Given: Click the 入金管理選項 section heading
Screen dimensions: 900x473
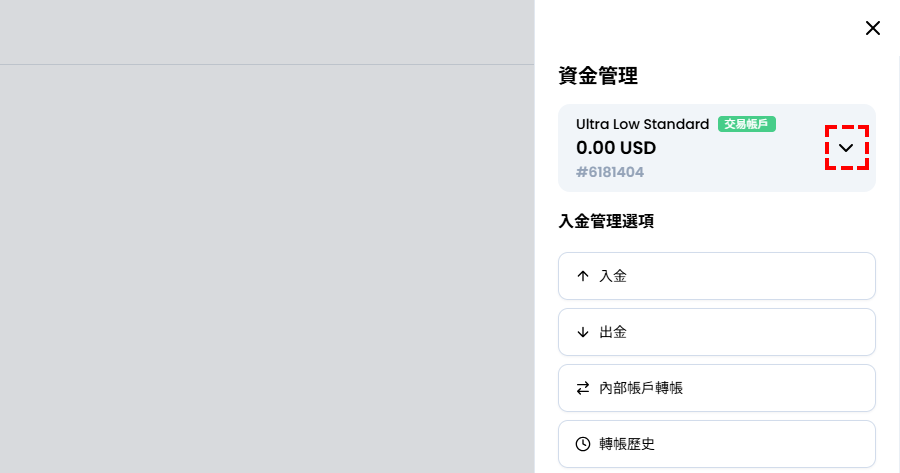Looking at the screenshot, I should (606, 221).
